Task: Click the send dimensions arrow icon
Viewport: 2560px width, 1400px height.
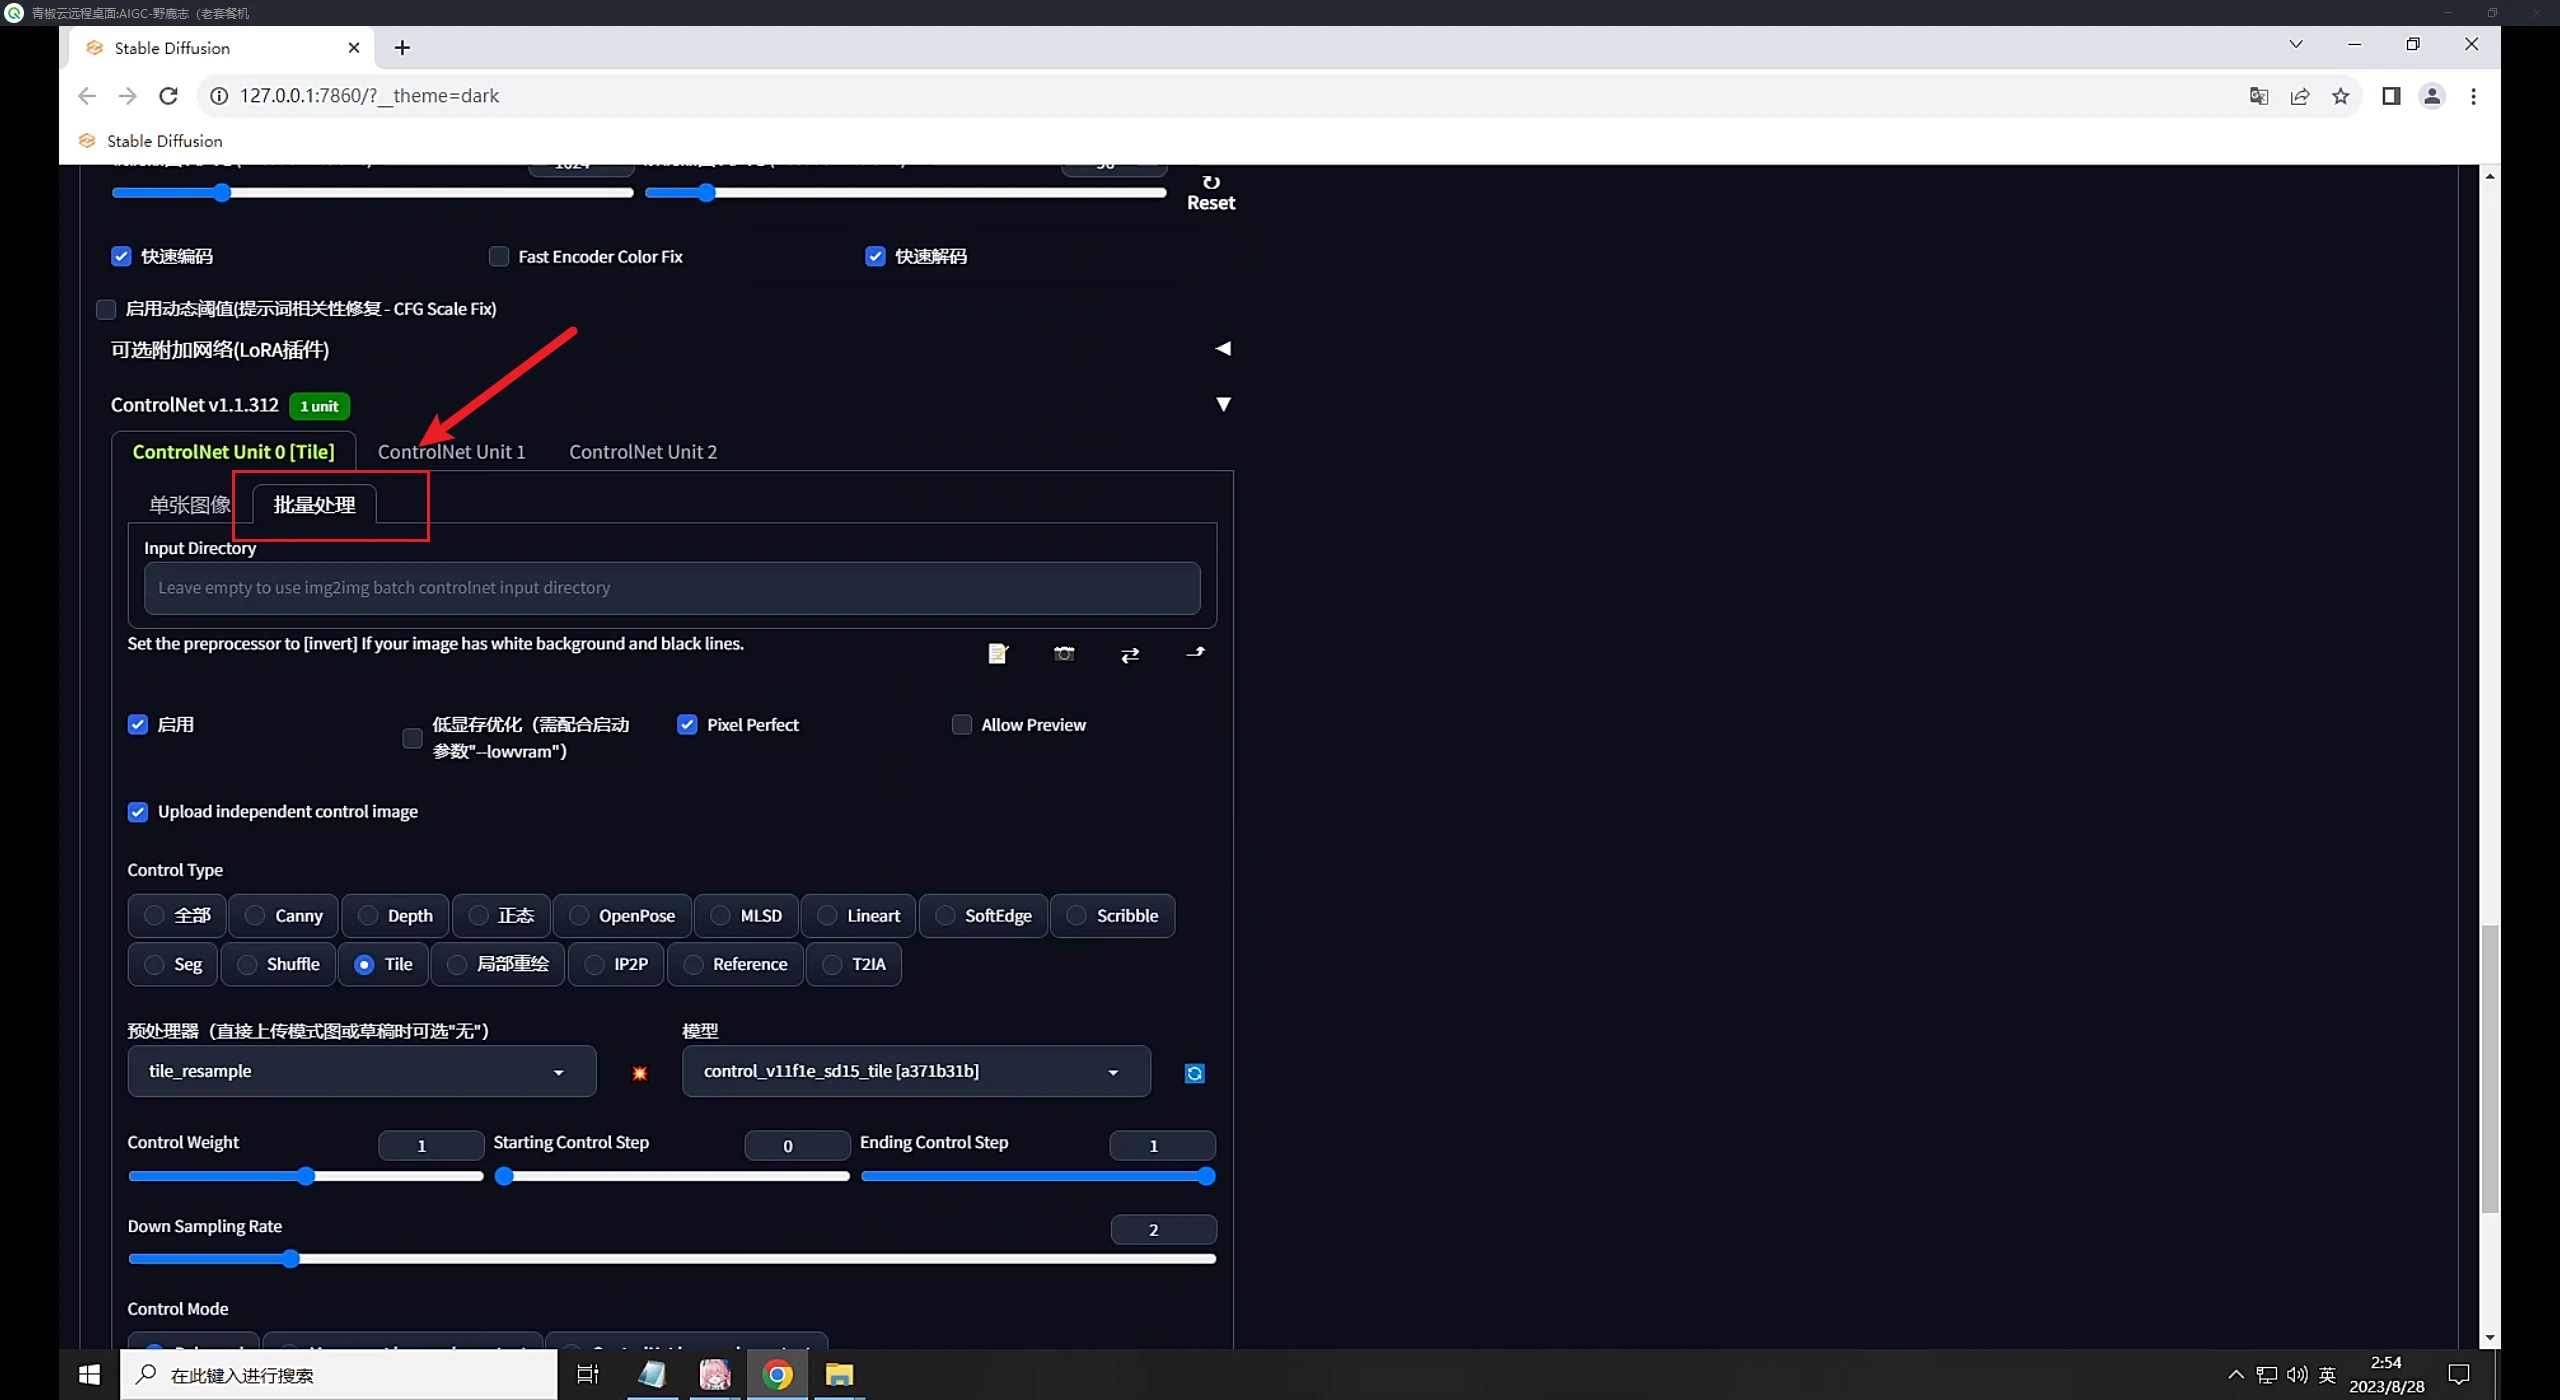Action: click(x=1195, y=654)
